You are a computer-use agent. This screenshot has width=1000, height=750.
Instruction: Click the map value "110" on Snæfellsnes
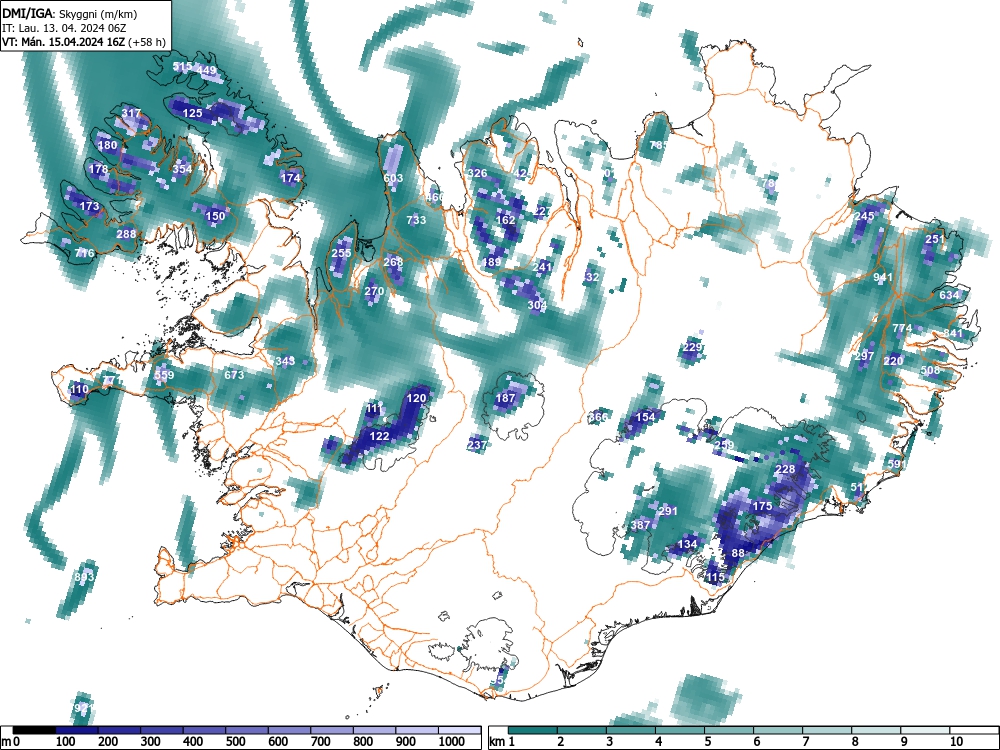coord(79,389)
